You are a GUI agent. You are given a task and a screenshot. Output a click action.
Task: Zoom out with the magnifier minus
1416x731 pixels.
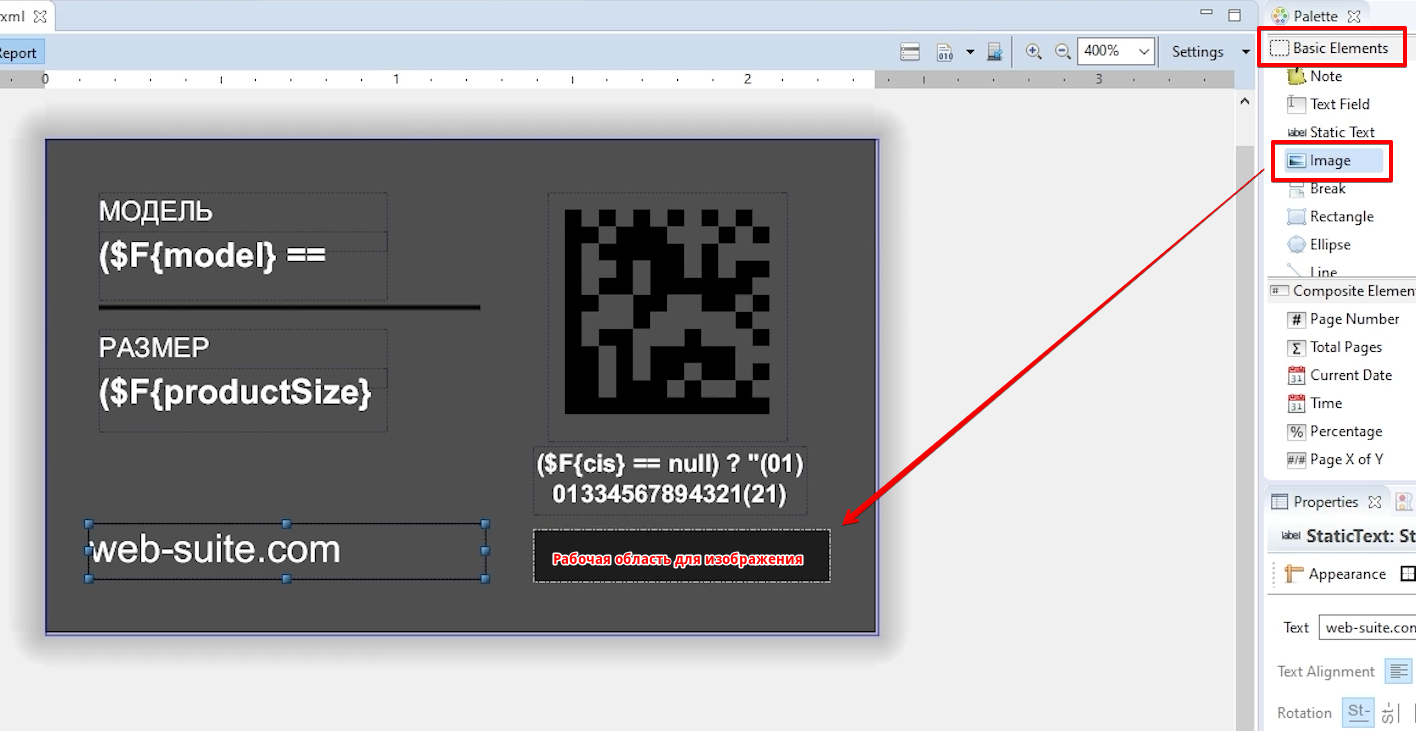[x=1063, y=51]
